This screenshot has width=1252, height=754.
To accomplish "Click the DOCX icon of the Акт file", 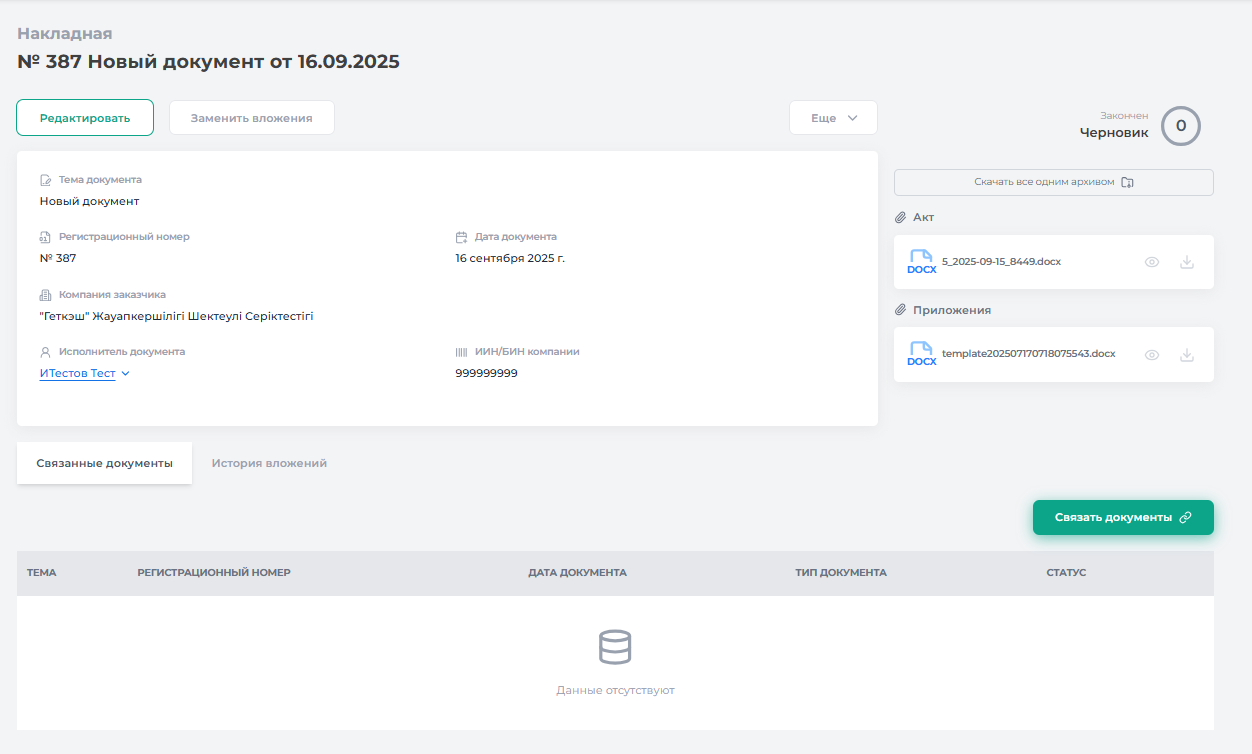I will pos(921,262).
